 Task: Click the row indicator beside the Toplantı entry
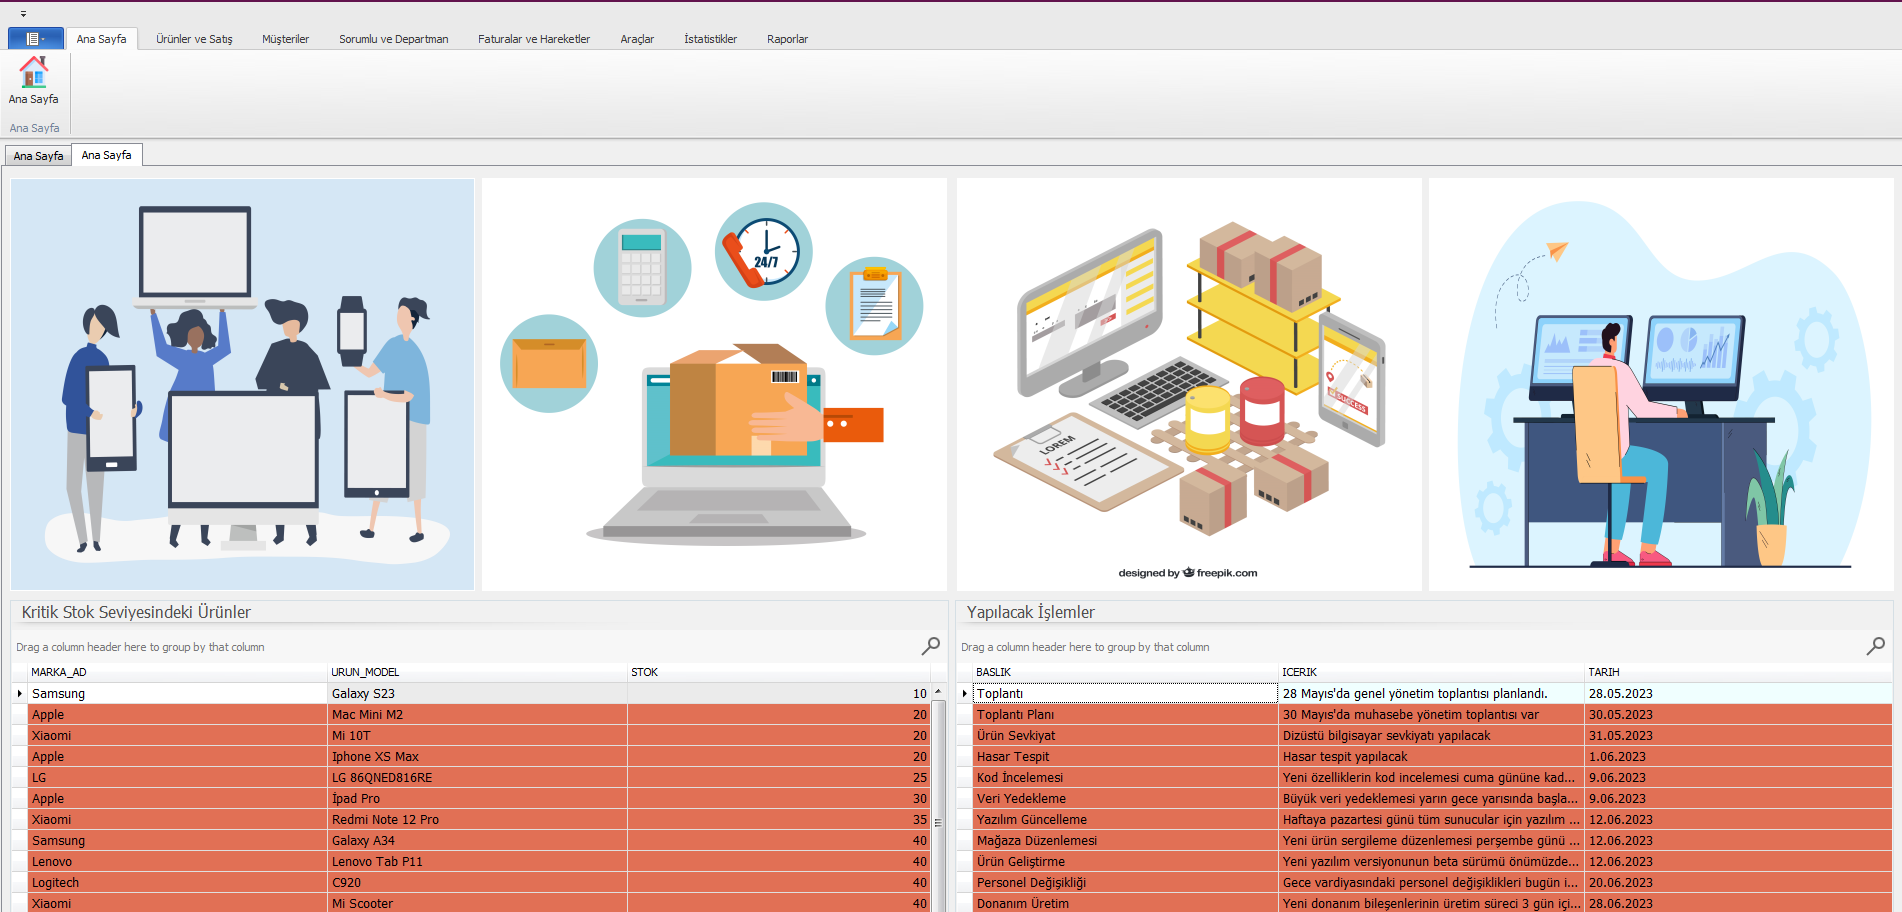[963, 693]
